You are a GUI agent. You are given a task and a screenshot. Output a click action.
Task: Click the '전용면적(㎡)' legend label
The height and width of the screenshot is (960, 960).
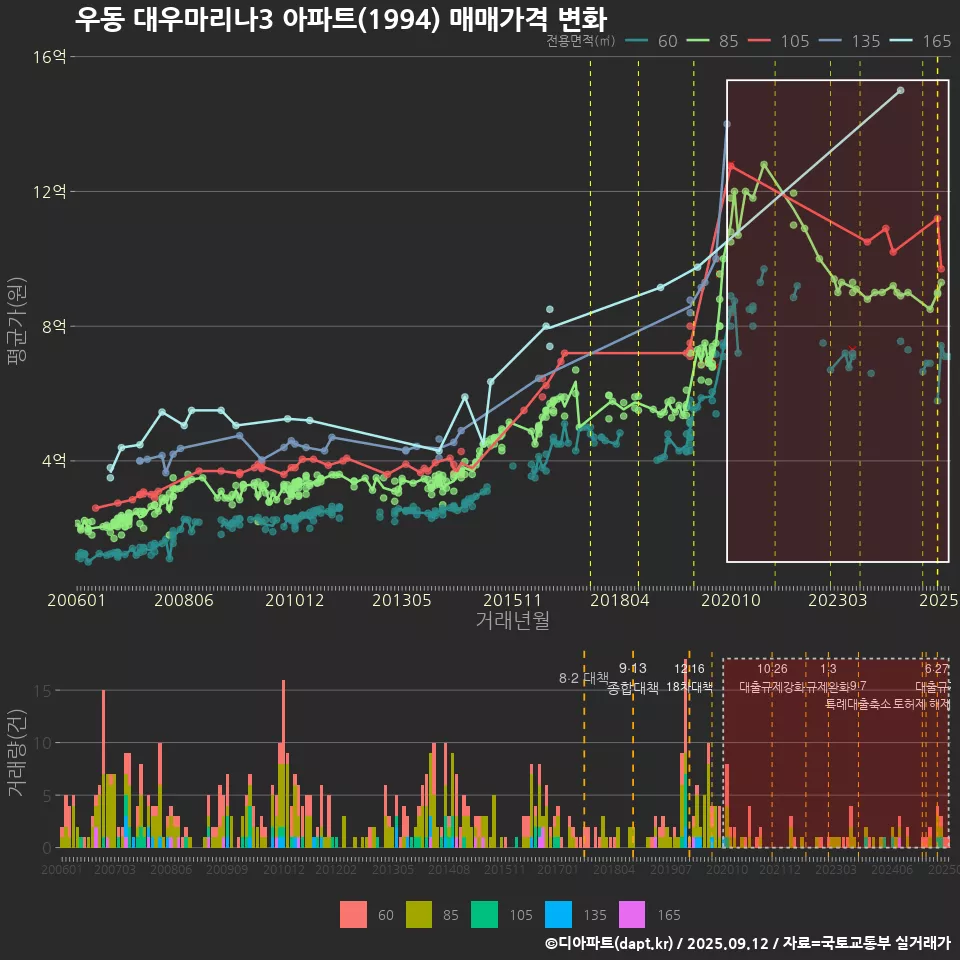(580, 41)
